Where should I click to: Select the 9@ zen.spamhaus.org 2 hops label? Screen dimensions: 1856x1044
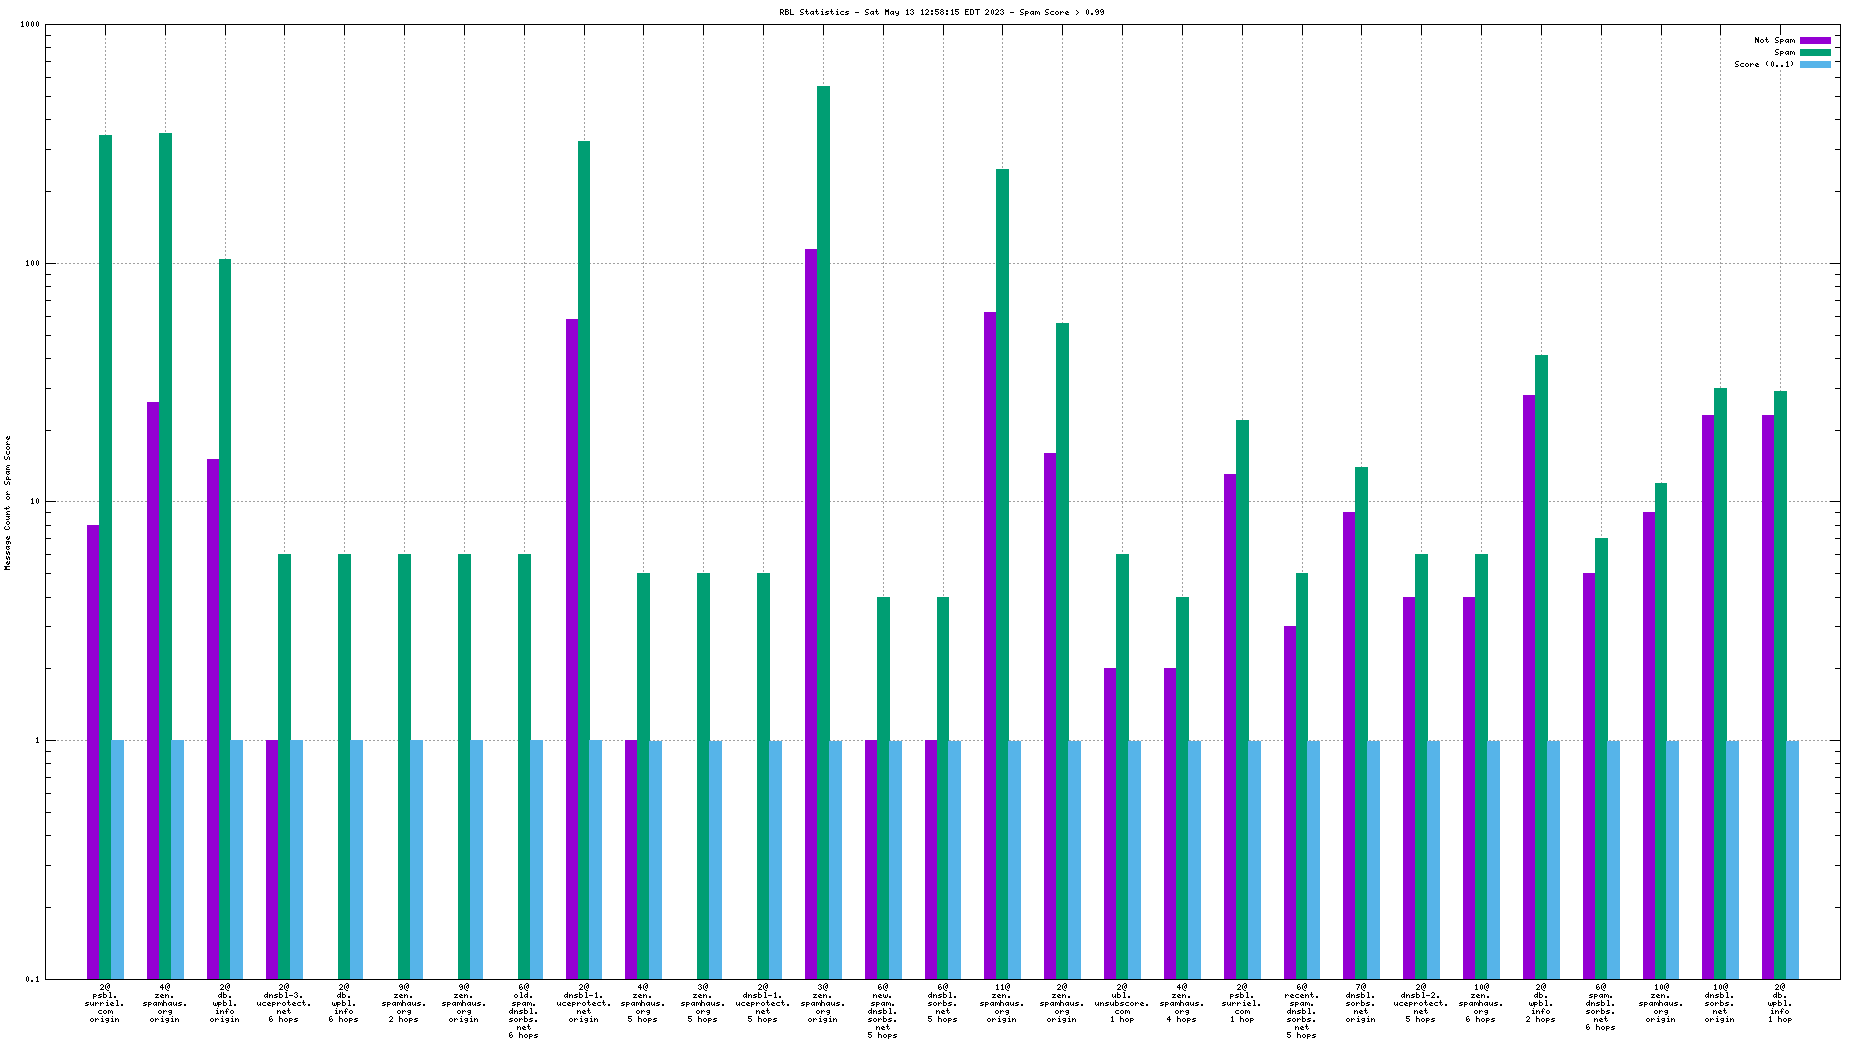click(404, 1003)
